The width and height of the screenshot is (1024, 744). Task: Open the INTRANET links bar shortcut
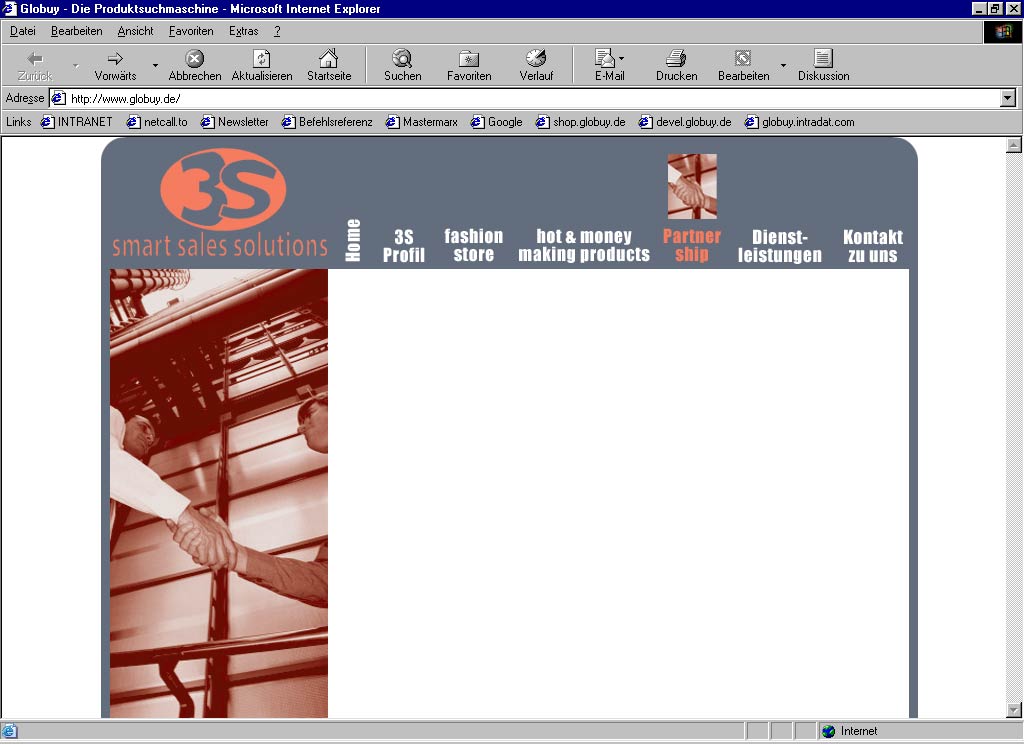(76, 122)
